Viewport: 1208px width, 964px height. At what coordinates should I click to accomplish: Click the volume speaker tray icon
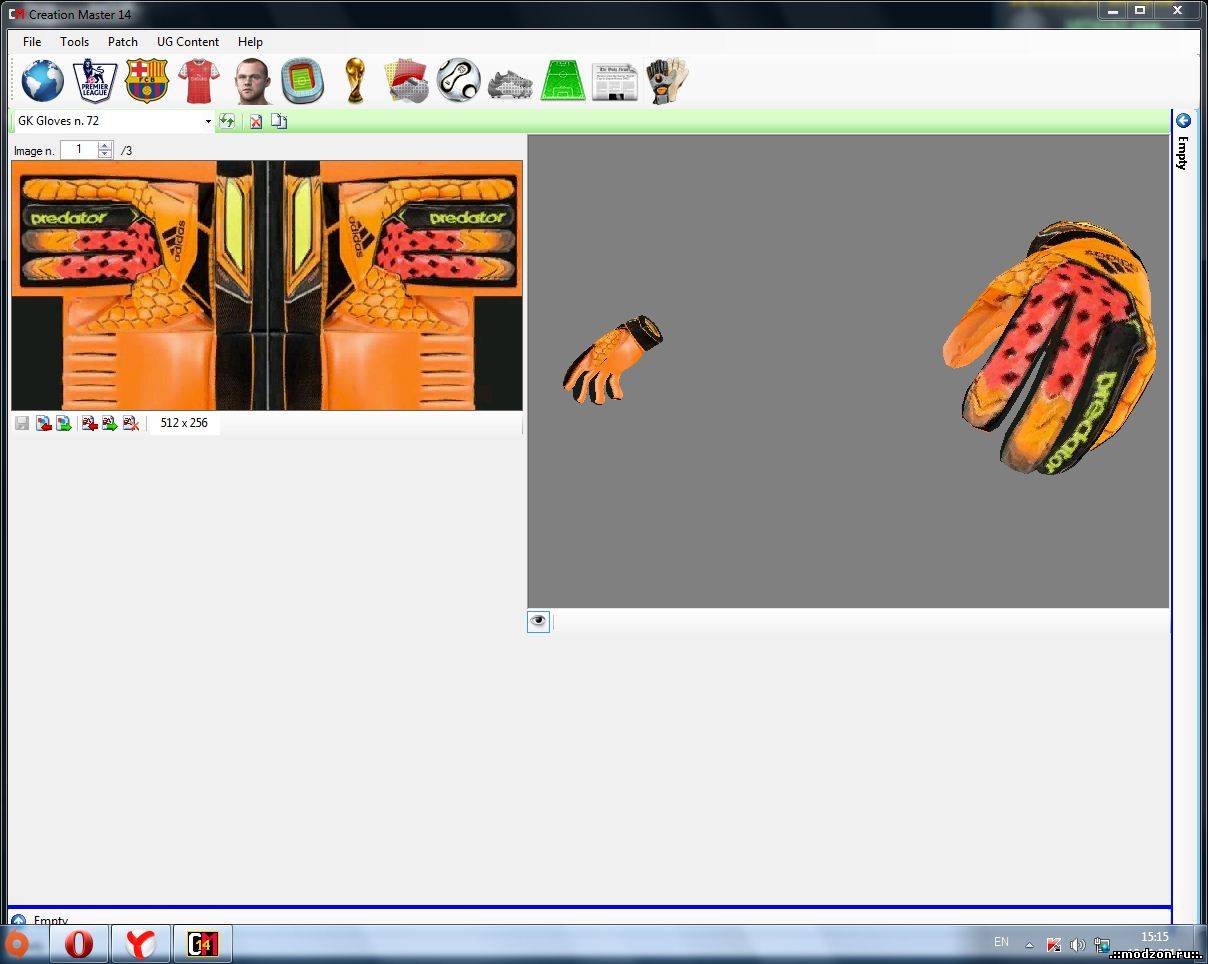pyautogui.click(x=1077, y=944)
